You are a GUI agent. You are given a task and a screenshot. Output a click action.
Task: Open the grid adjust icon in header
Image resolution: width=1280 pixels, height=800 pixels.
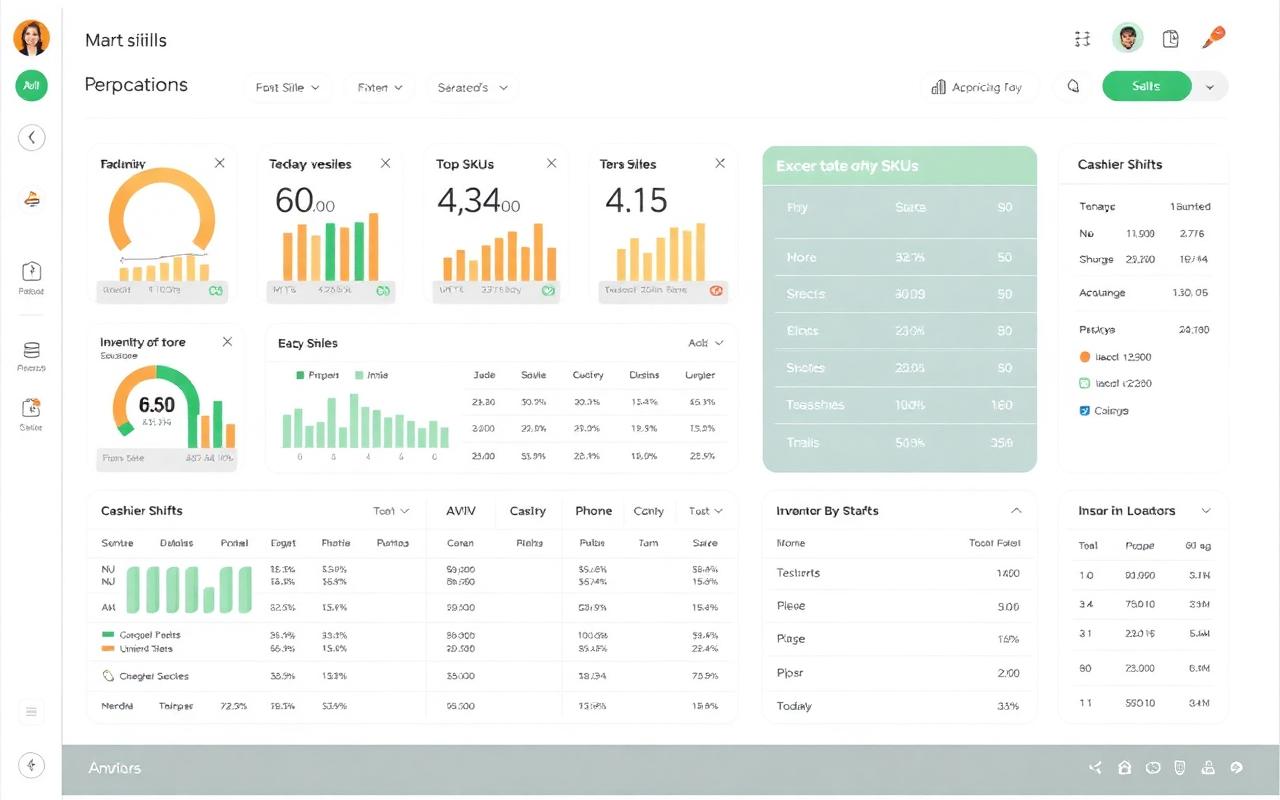click(x=1082, y=39)
